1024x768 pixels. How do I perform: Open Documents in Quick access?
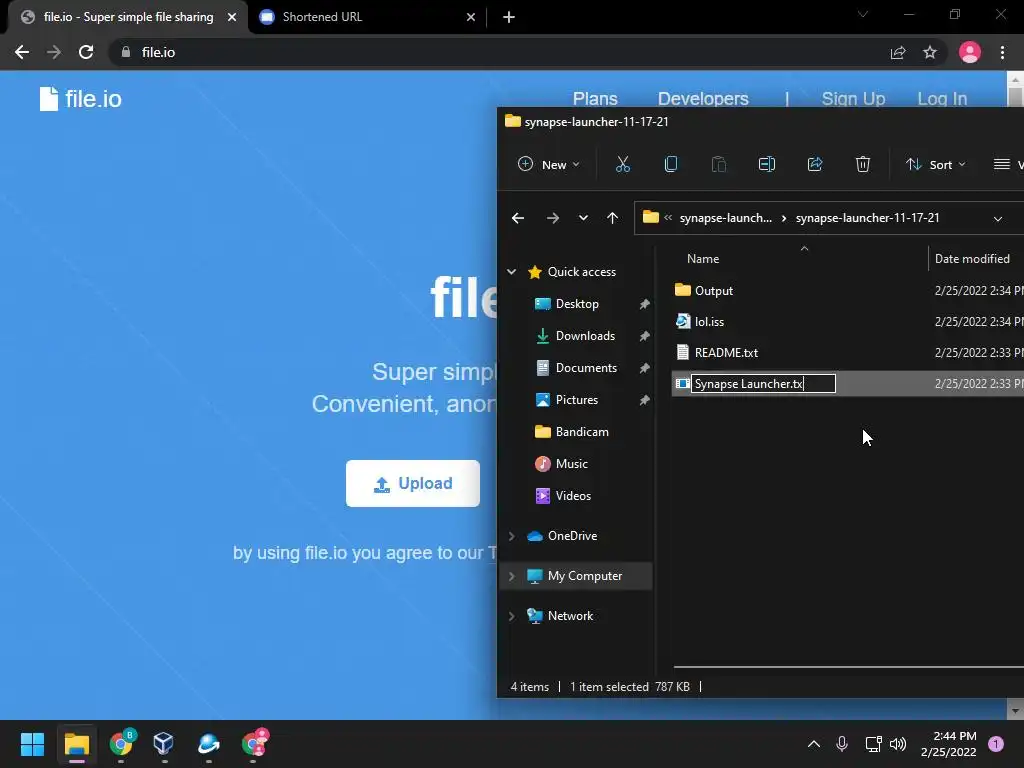[586, 368]
